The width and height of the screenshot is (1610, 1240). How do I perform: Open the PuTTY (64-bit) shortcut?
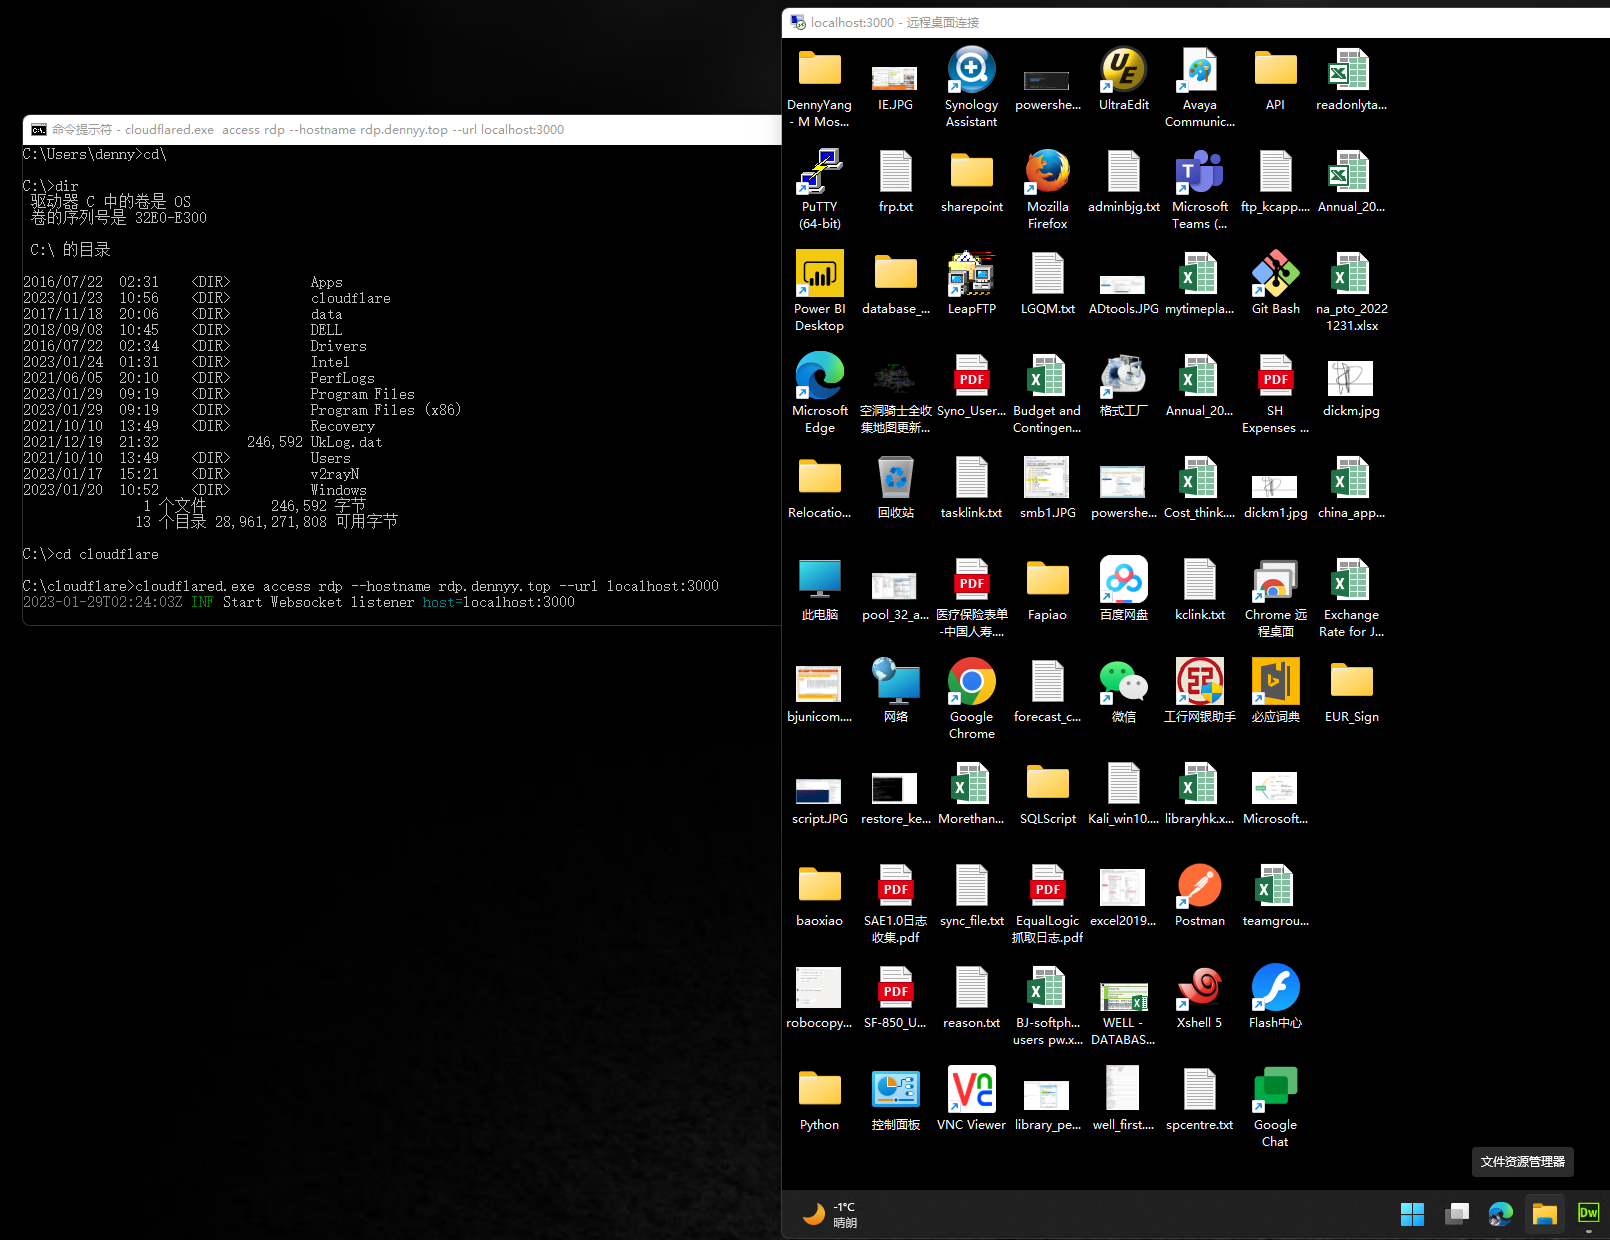819,189
